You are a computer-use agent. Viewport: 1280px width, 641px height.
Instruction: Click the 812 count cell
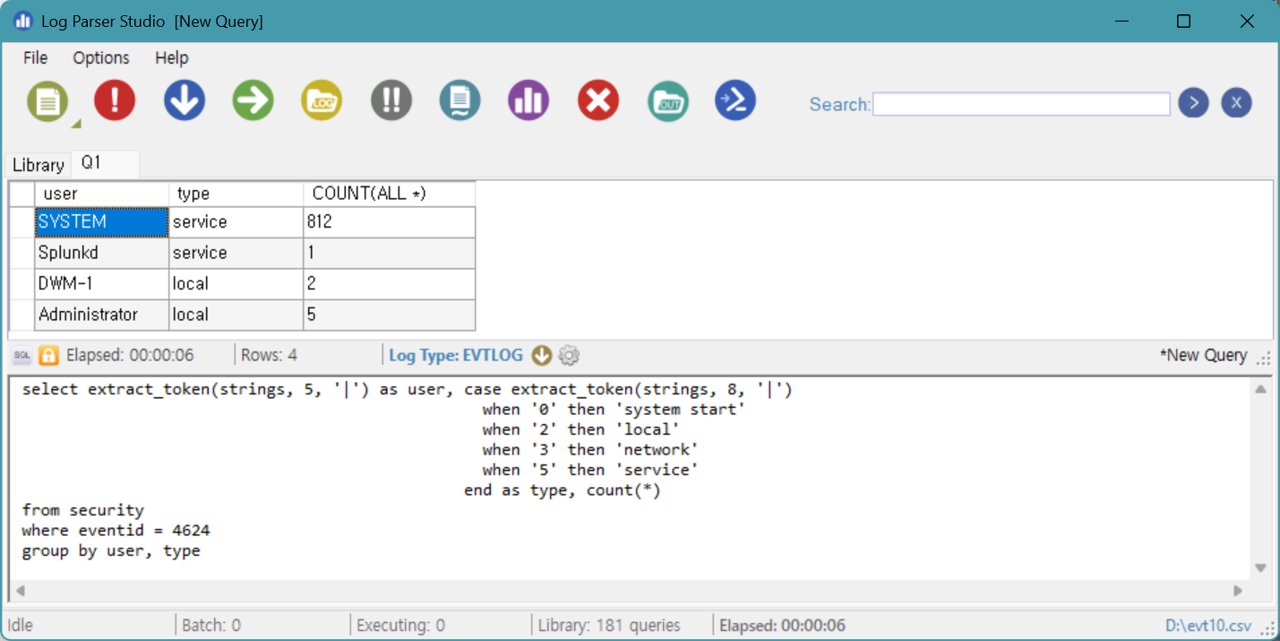tap(389, 222)
